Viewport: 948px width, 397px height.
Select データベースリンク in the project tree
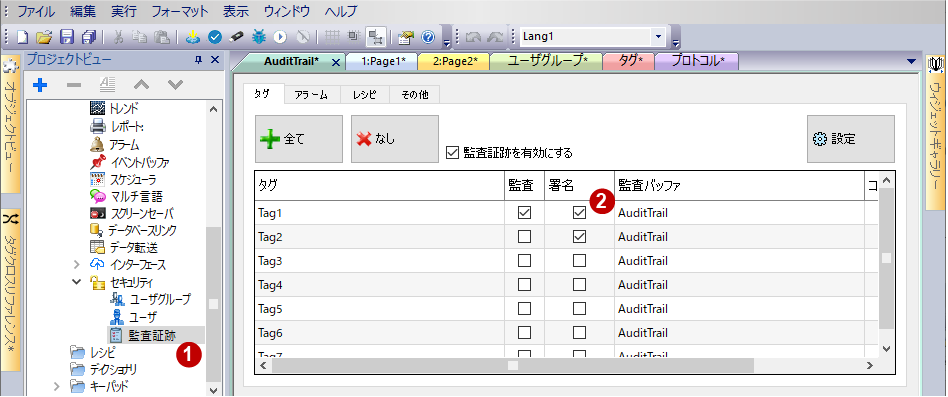coord(133,230)
